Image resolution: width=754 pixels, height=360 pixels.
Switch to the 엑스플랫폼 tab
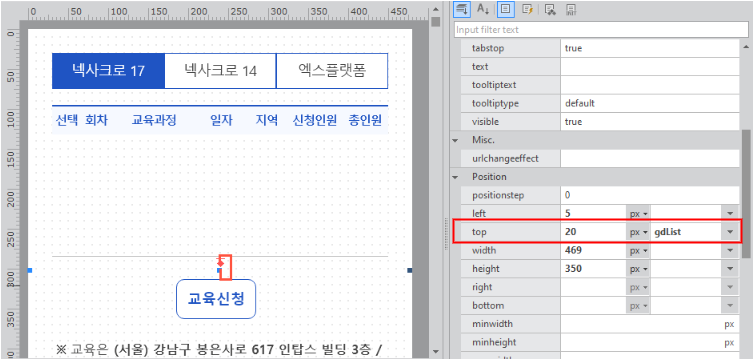332,71
